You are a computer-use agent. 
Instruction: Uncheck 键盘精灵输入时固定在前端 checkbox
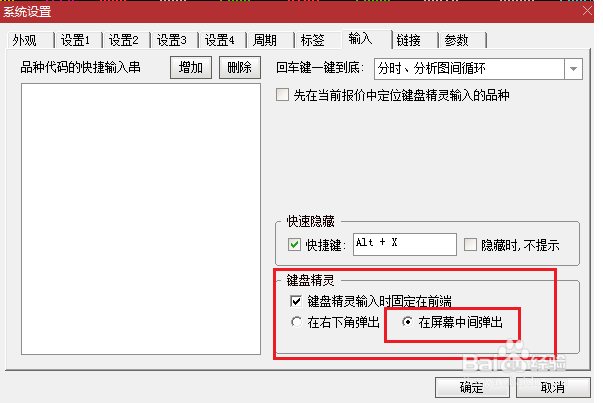pos(296,301)
